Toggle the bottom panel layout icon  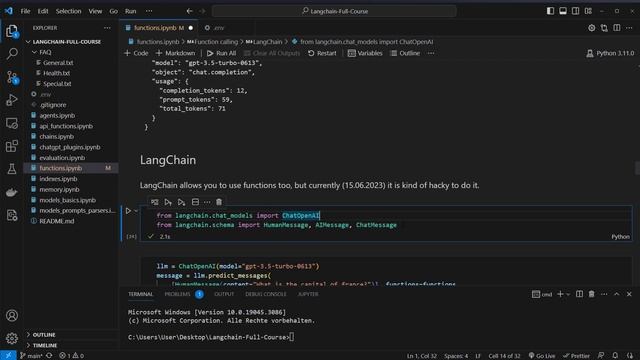(x=563, y=11)
